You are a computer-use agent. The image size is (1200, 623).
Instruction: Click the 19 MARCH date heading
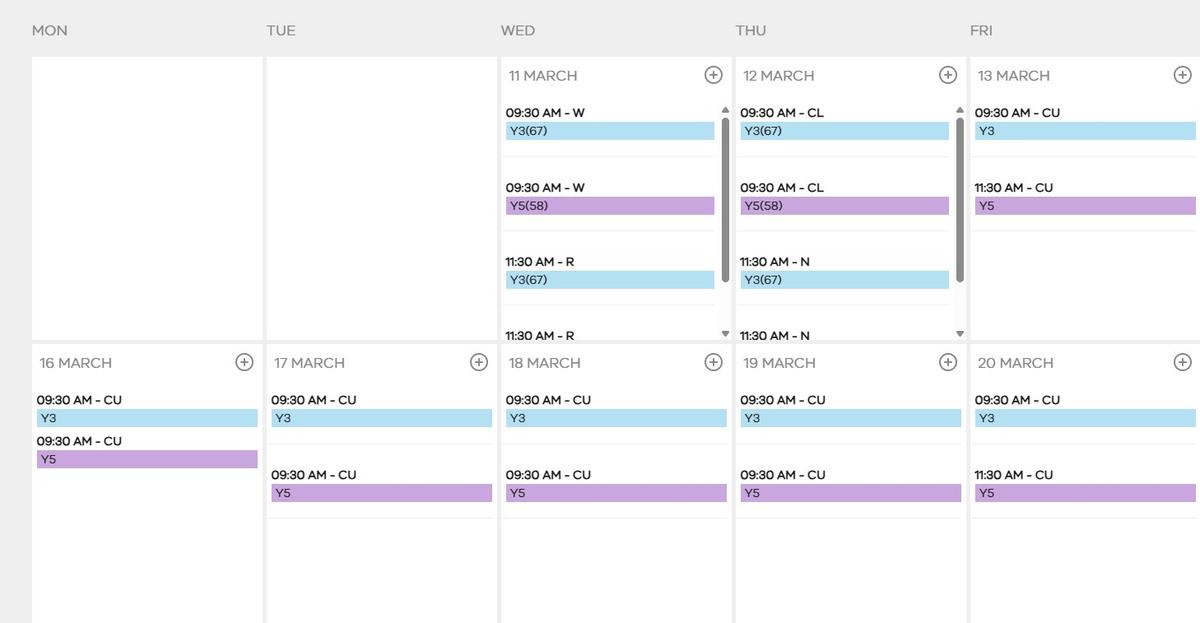click(778, 363)
